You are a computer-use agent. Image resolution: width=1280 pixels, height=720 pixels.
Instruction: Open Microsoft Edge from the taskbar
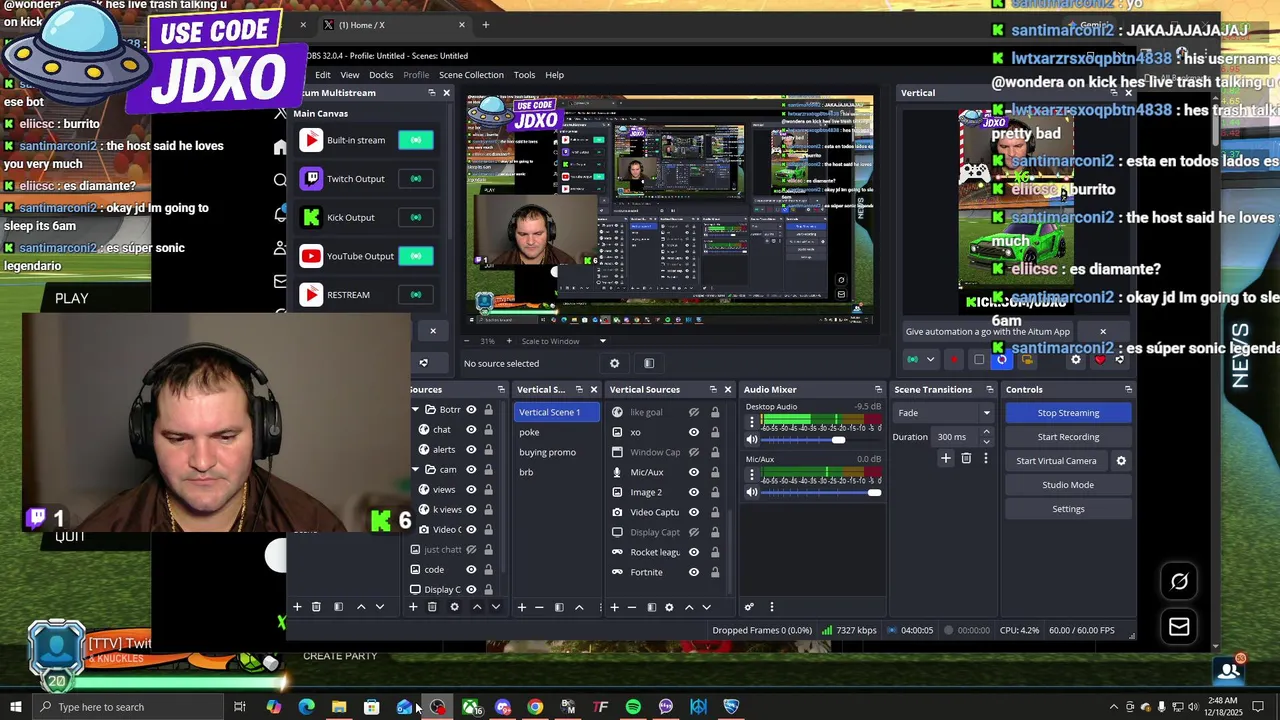tap(306, 707)
